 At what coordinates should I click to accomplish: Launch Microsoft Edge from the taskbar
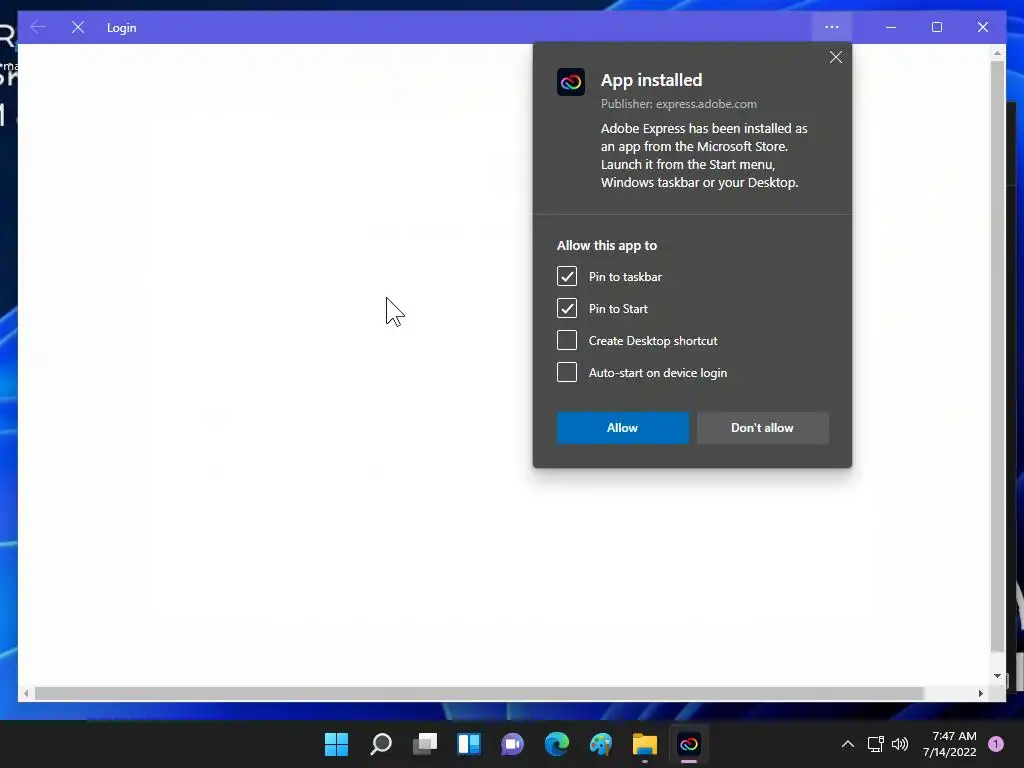click(557, 744)
